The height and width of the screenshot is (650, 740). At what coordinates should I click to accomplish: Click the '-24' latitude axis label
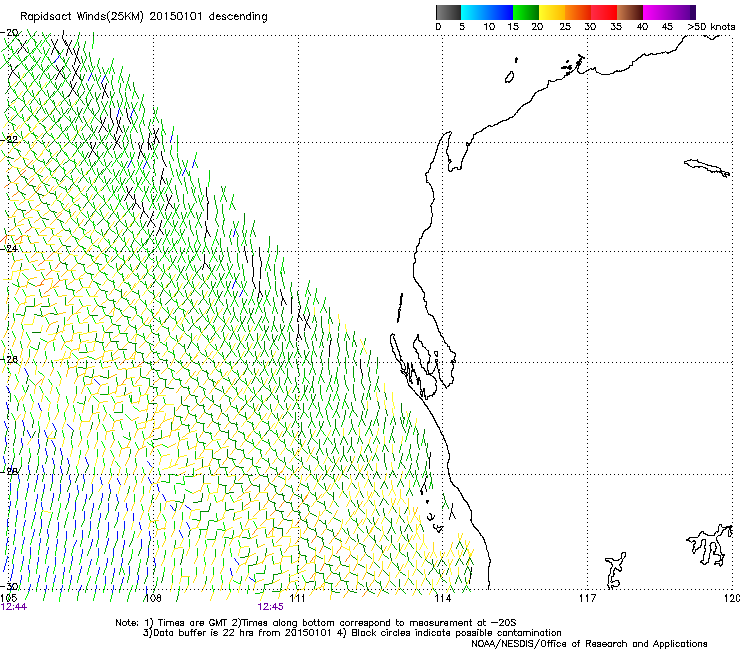coord(10,248)
